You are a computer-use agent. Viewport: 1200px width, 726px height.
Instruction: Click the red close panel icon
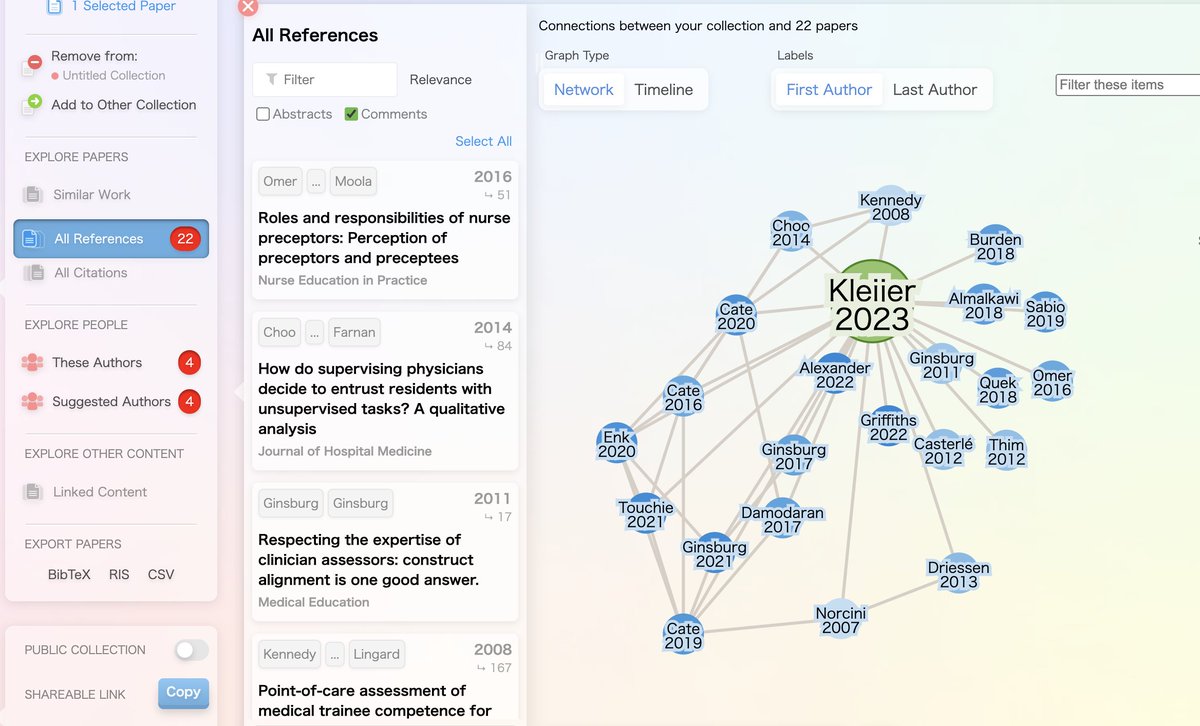(x=248, y=7)
